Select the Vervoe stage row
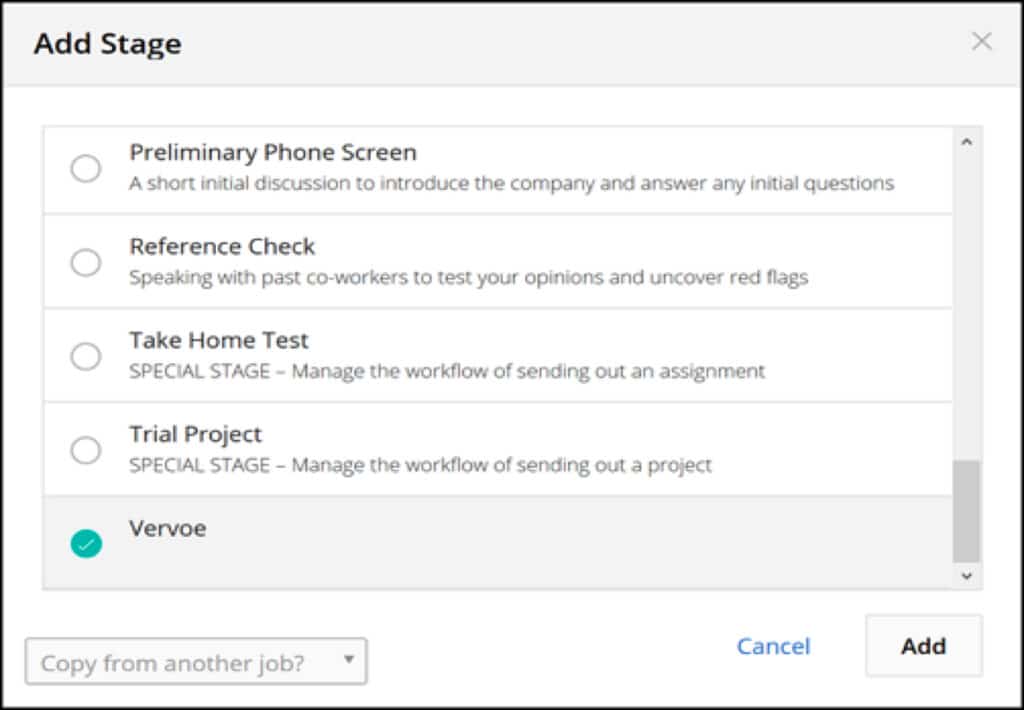Image resolution: width=1024 pixels, height=710 pixels. pos(498,542)
